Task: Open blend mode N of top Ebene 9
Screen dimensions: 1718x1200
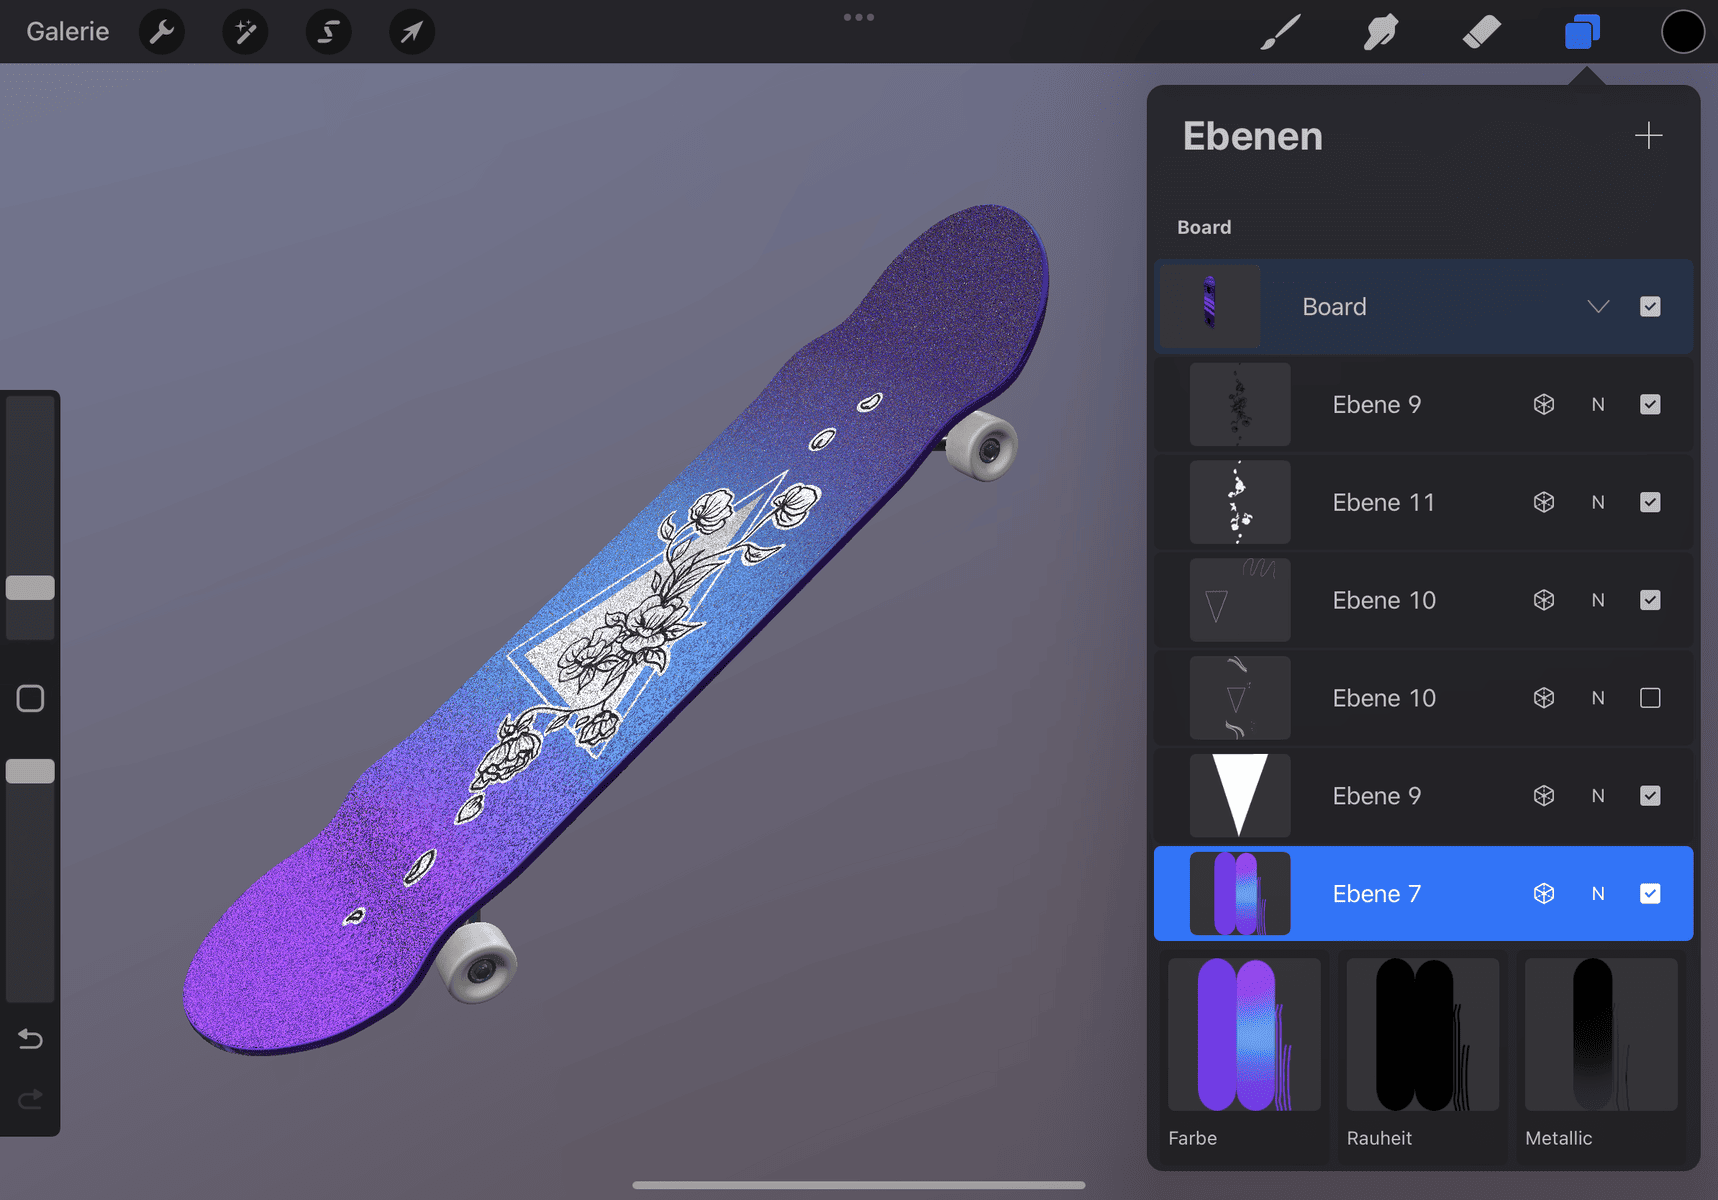Action: click(1598, 404)
